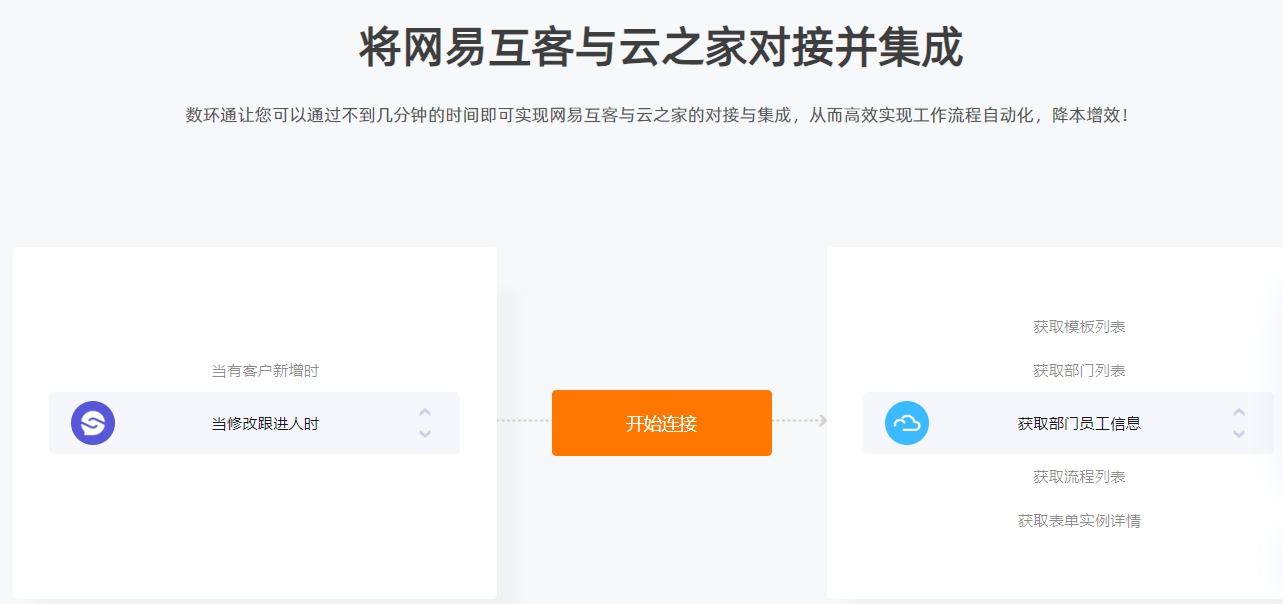Click the subtitle beginning 数环通让您可以通过
The width and height of the screenshot is (1283, 604).
click(x=659, y=115)
